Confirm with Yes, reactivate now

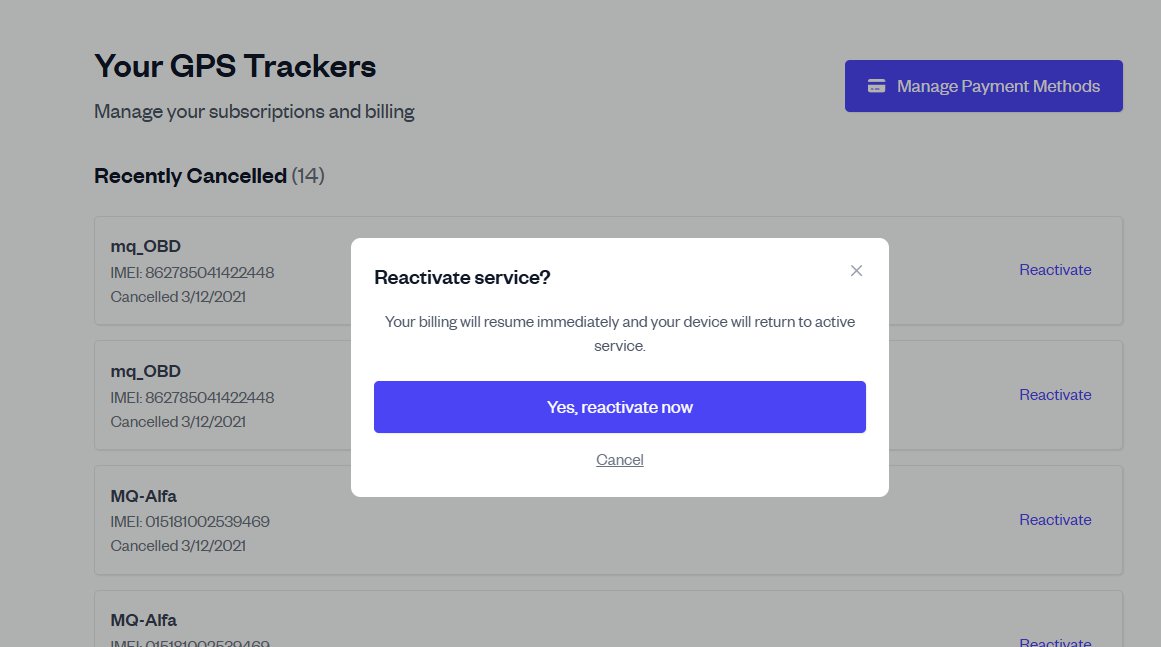point(619,407)
